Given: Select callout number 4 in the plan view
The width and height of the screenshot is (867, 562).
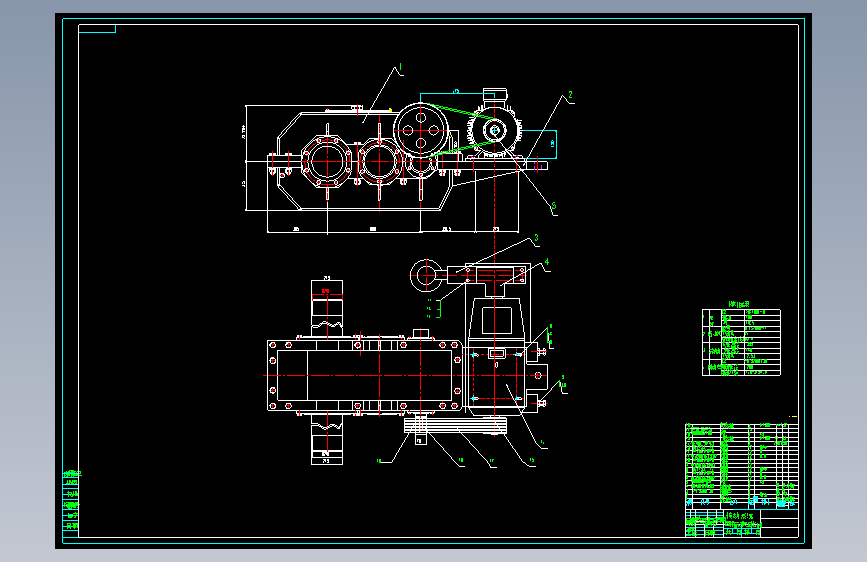Looking at the screenshot, I should tap(546, 262).
